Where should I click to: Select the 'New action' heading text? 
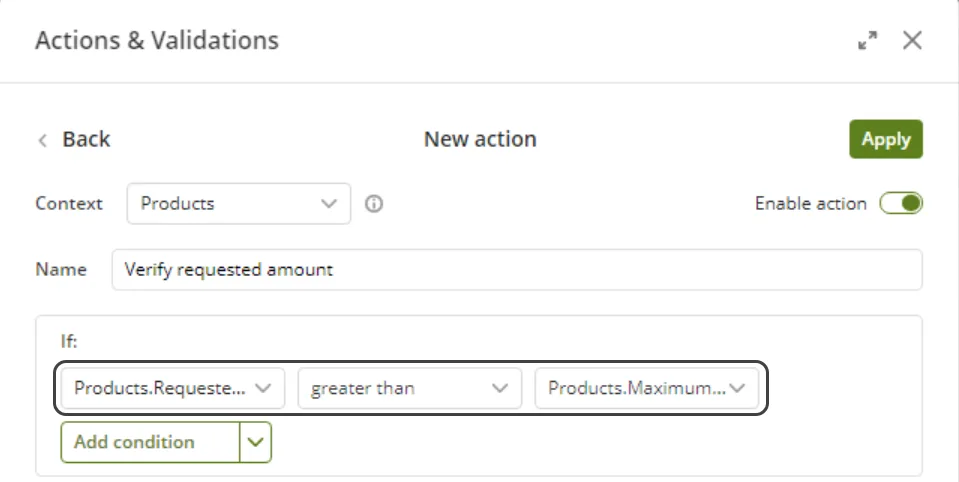pyautogui.click(x=480, y=139)
